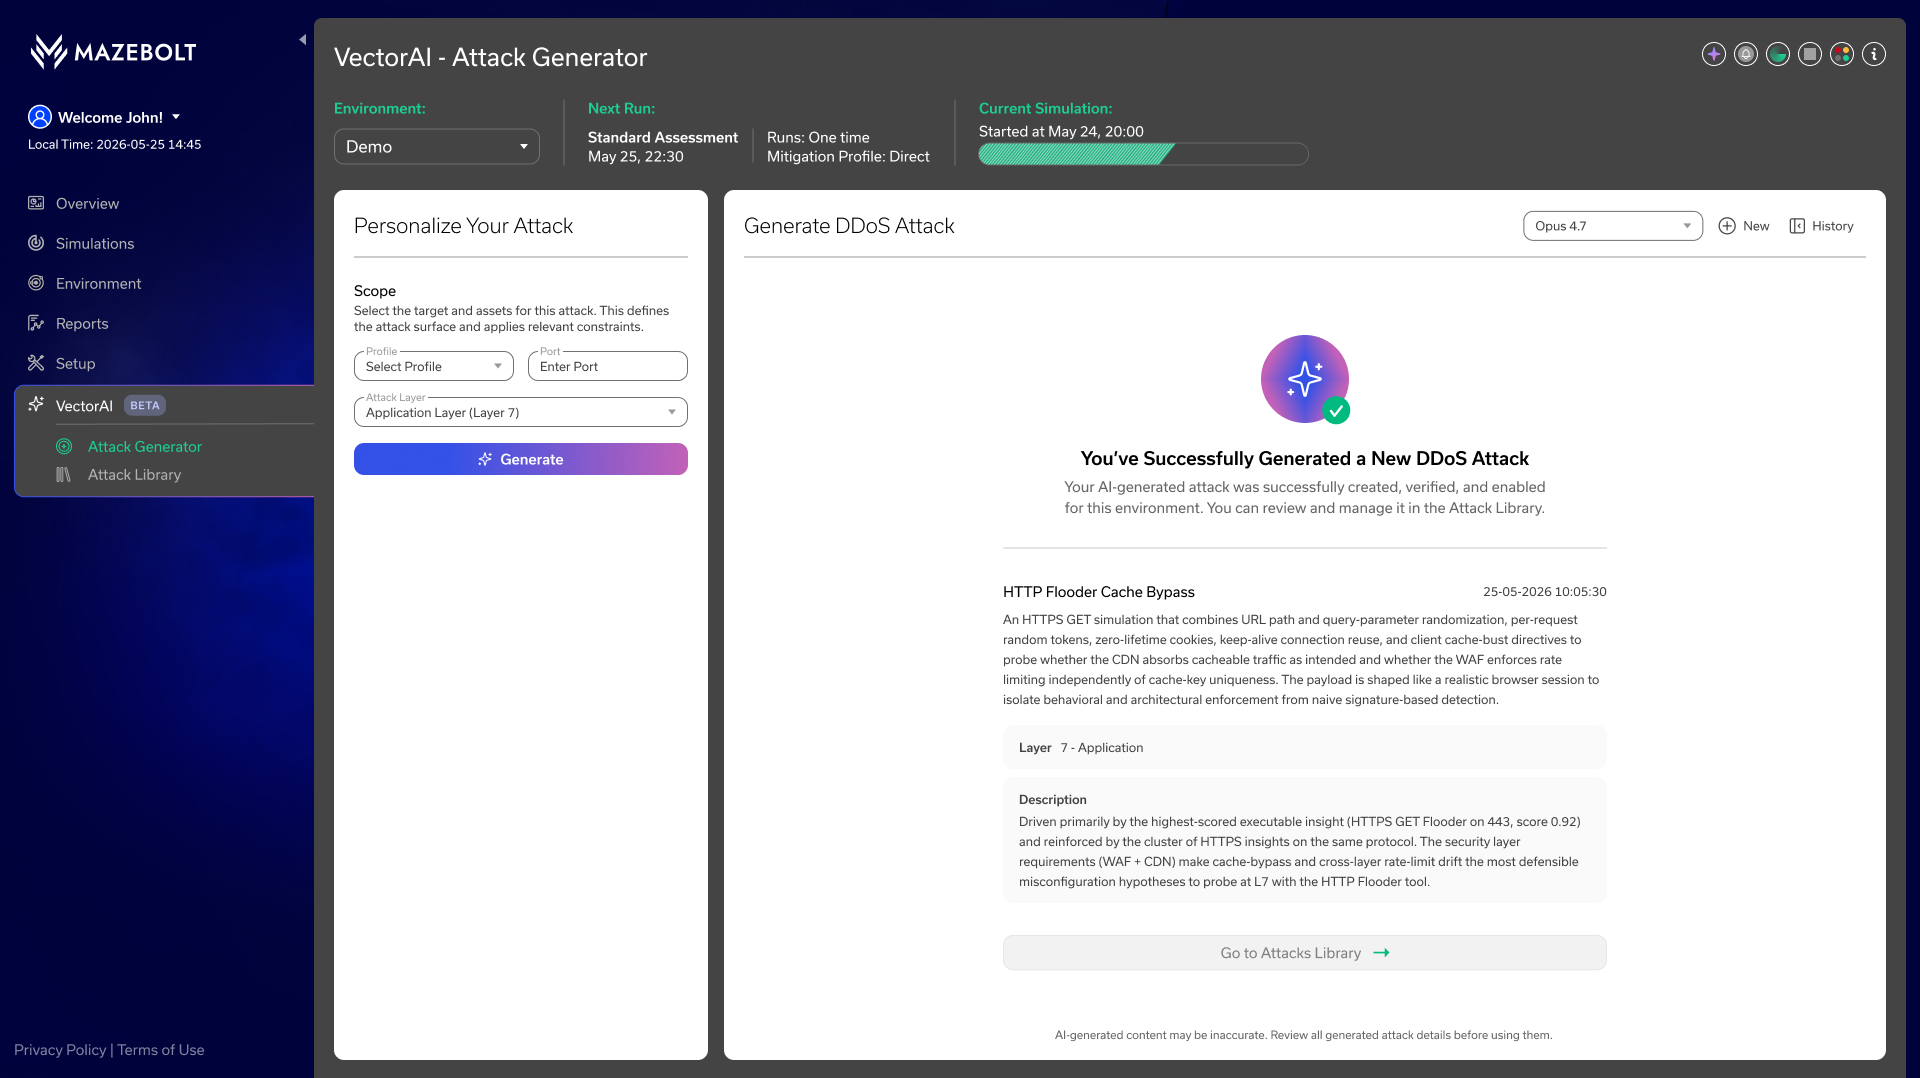Viewport: 1920px width, 1078px height.
Task: Click the Runs: One time text
Action: coord(818,137)
